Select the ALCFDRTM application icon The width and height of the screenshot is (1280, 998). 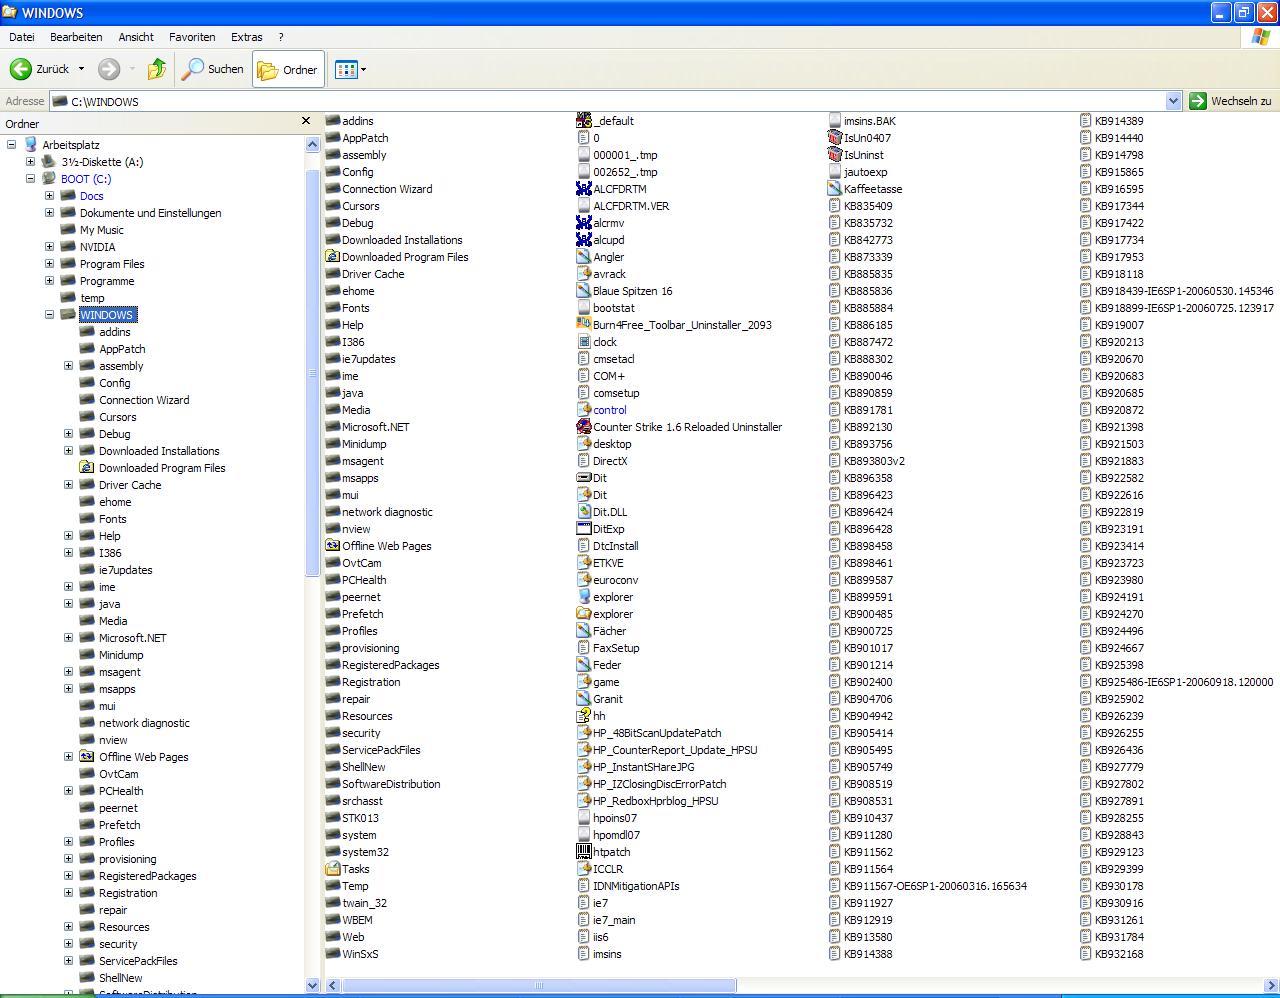584,189
